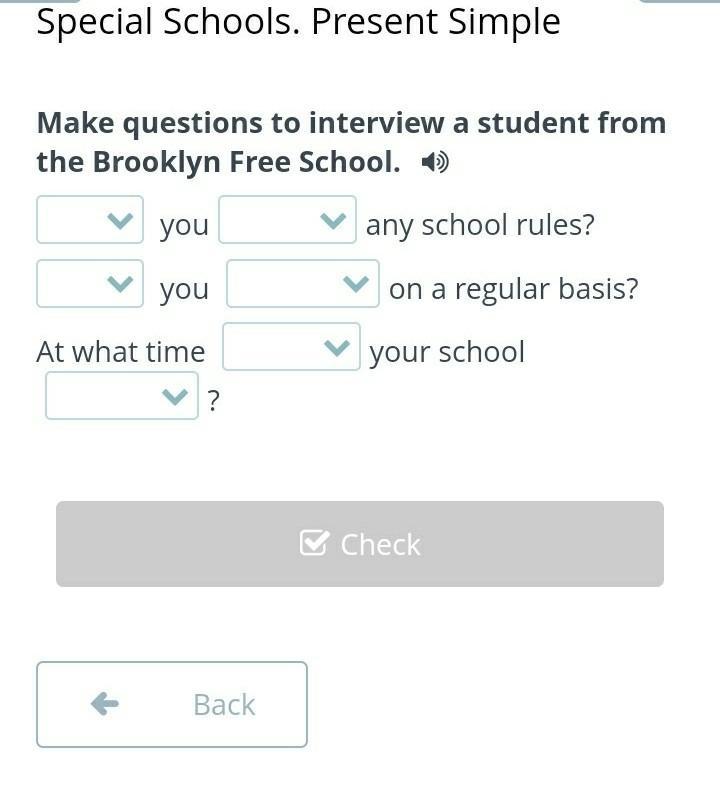Expand the dropdown before the lone question mark
This screenshot has height=789, width=720.
(x=122, y=396)
